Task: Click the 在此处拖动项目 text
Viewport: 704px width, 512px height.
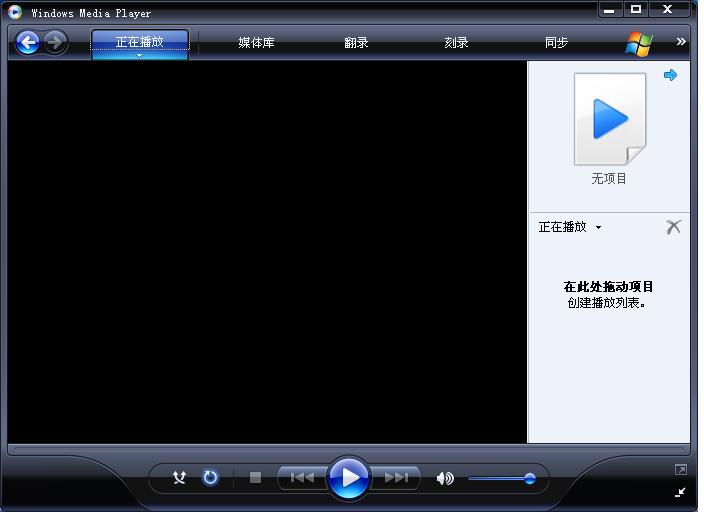Action: 608,287
